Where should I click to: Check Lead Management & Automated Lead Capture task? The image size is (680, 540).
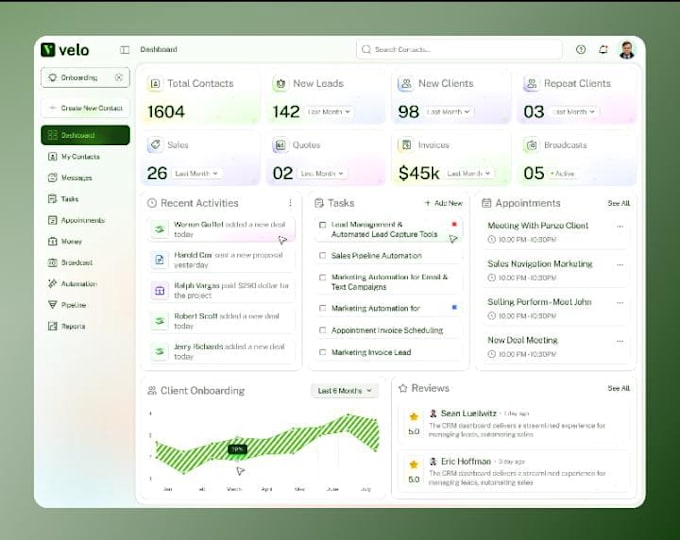pyautogui.click(x=322, y=225)
